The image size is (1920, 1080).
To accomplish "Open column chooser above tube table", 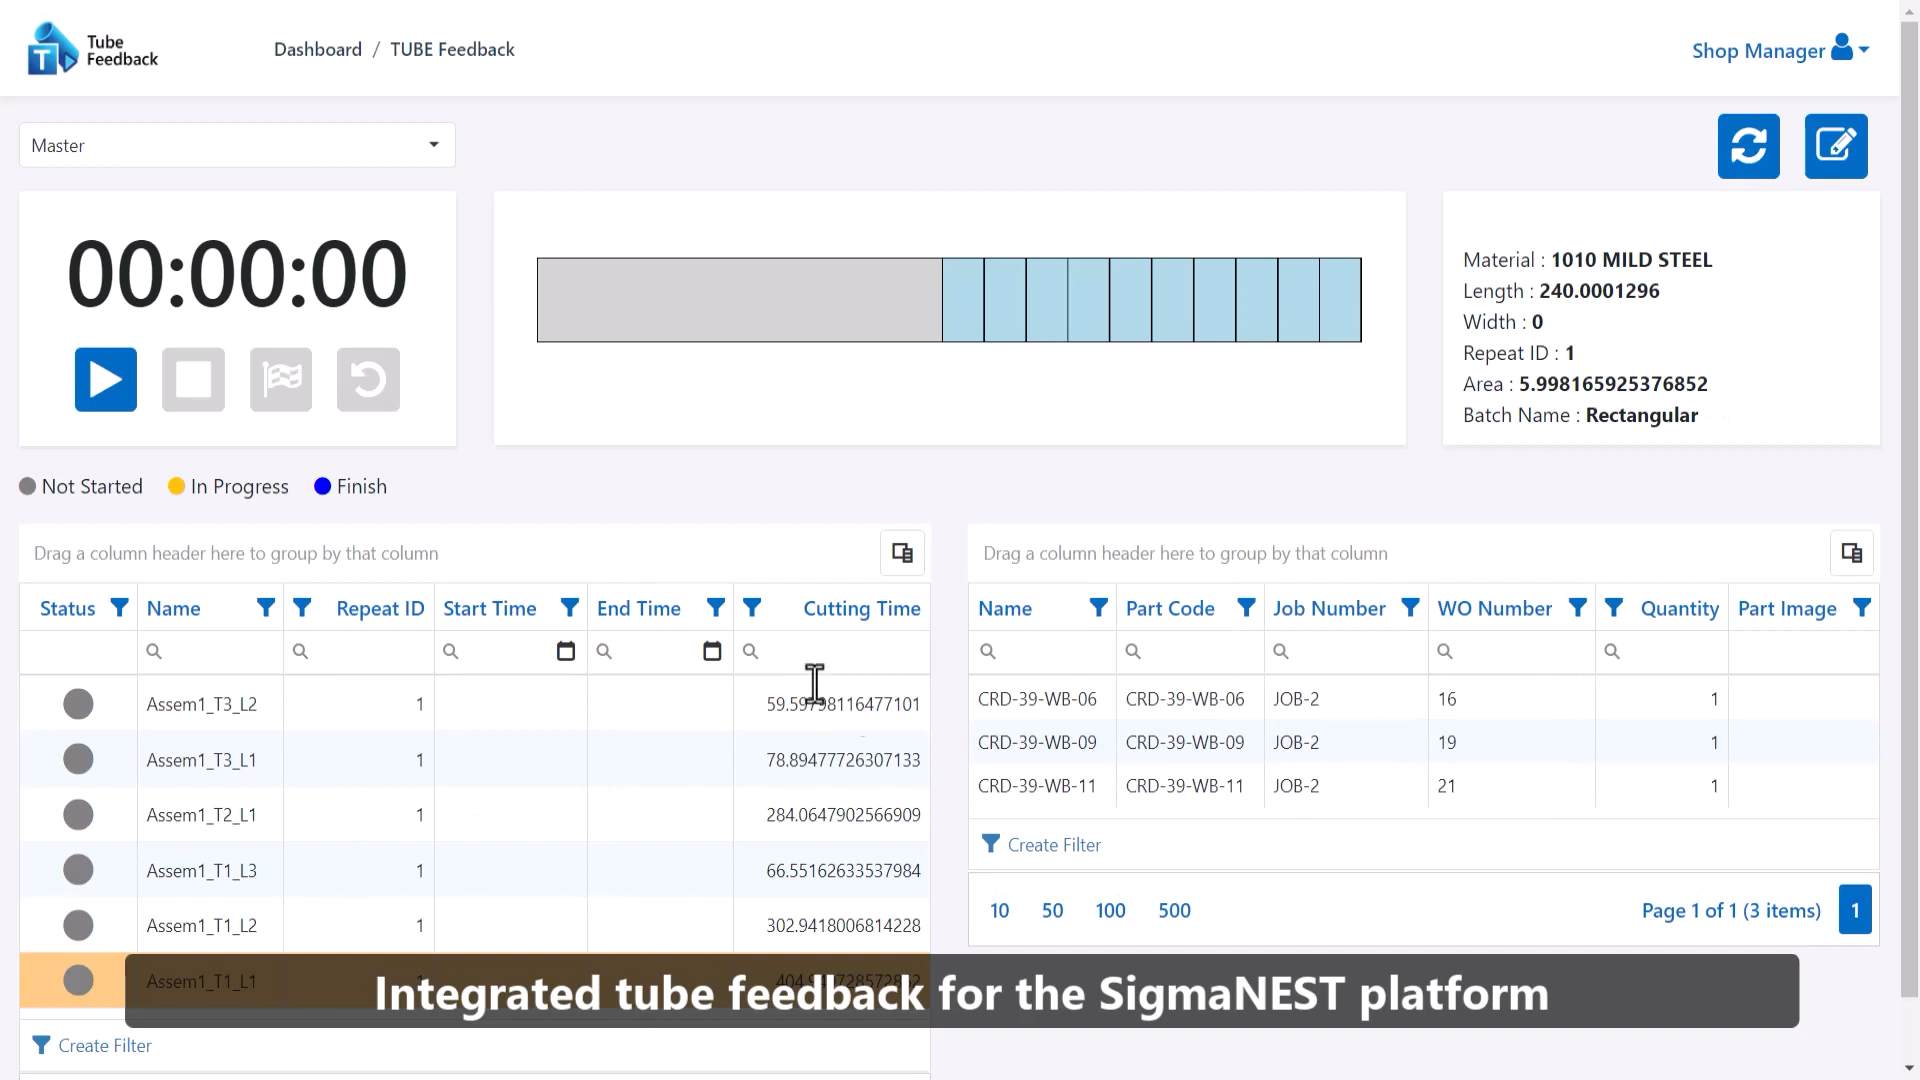I will [x=902, y=553].
